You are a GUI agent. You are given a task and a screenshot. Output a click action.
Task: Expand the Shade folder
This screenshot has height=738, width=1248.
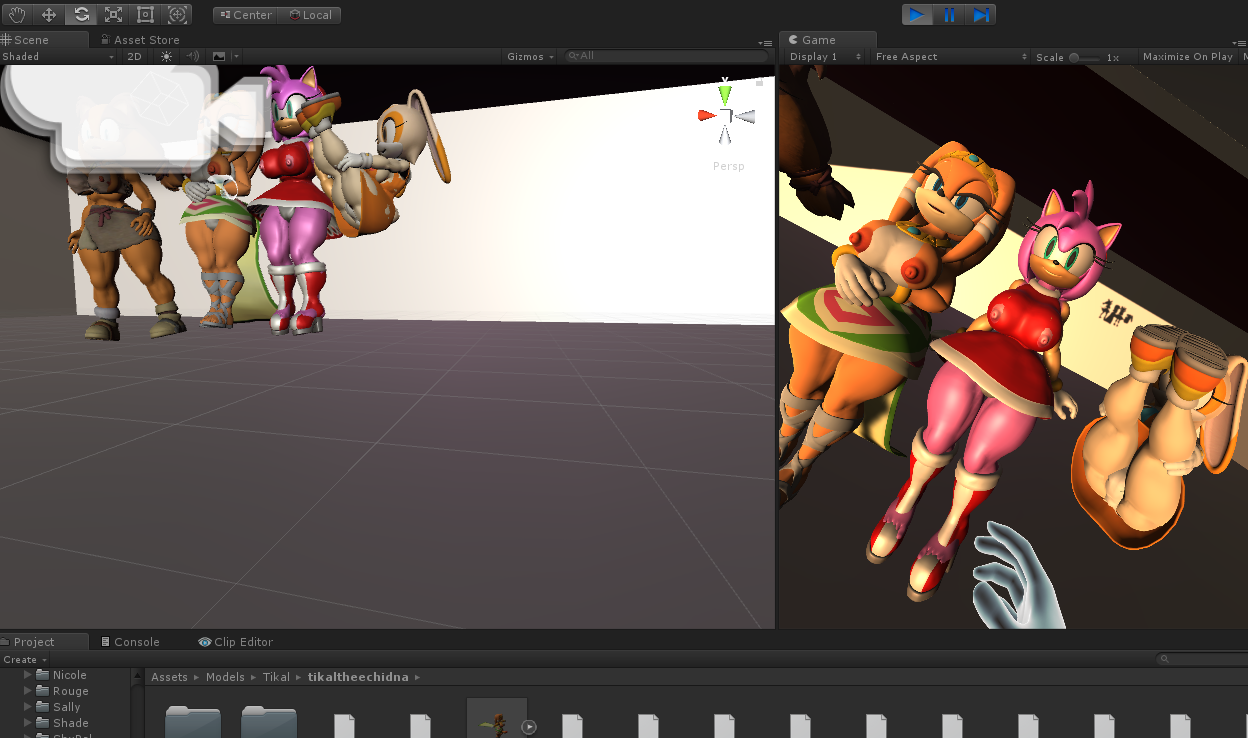point(28,723)
